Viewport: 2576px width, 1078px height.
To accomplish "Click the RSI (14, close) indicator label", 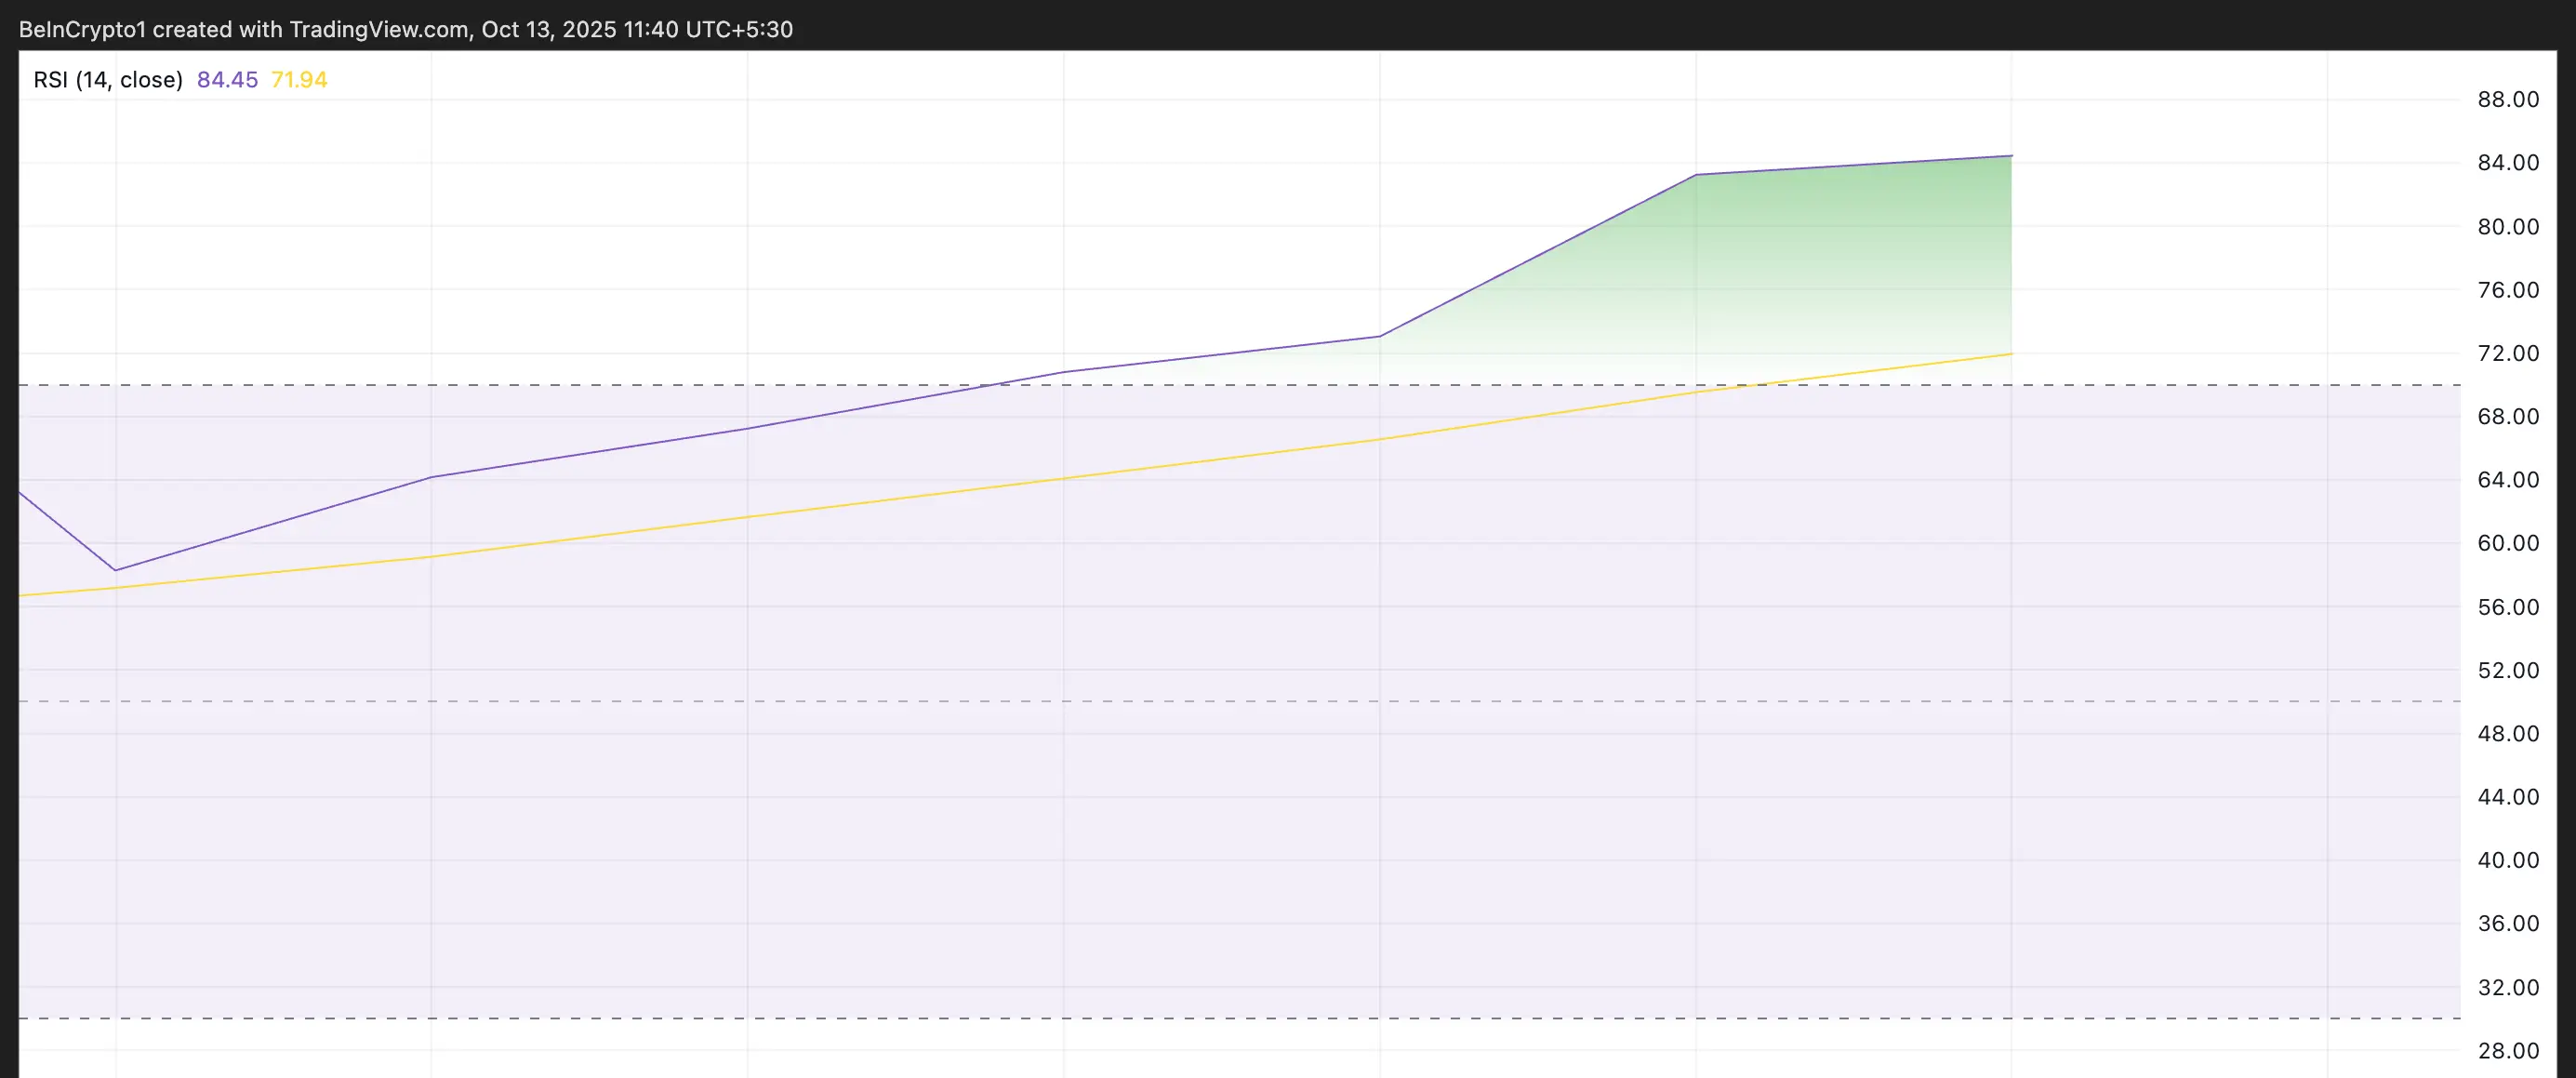I will point(108,80).
